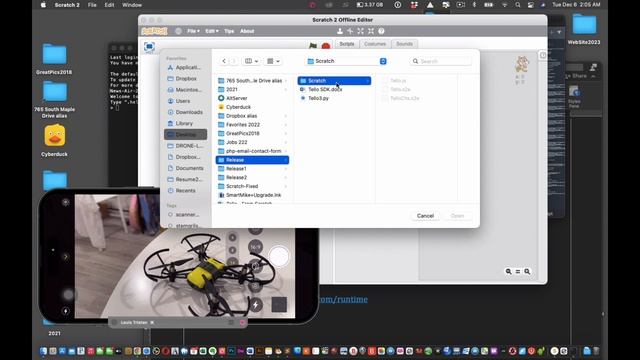Select SmartMike+Upgrade.lnk file
Image resolution: width=640 pixels, height=360 pixels.
[252, 195]
